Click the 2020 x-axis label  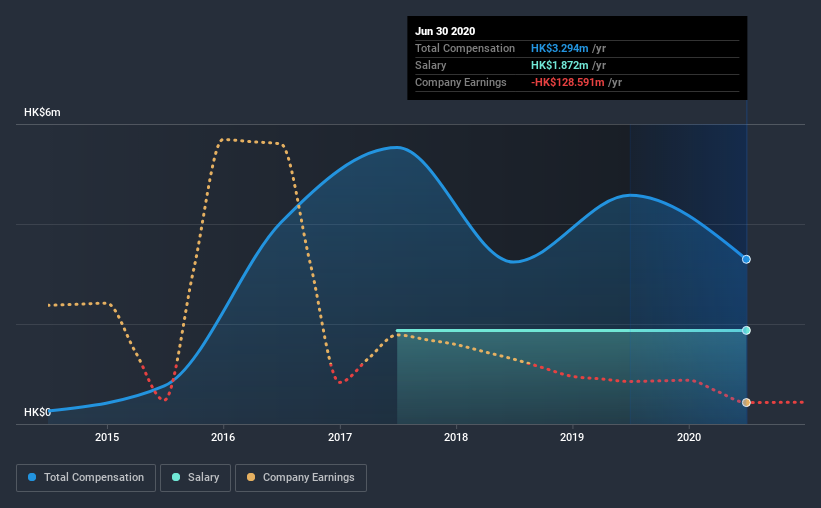(689, 437)
